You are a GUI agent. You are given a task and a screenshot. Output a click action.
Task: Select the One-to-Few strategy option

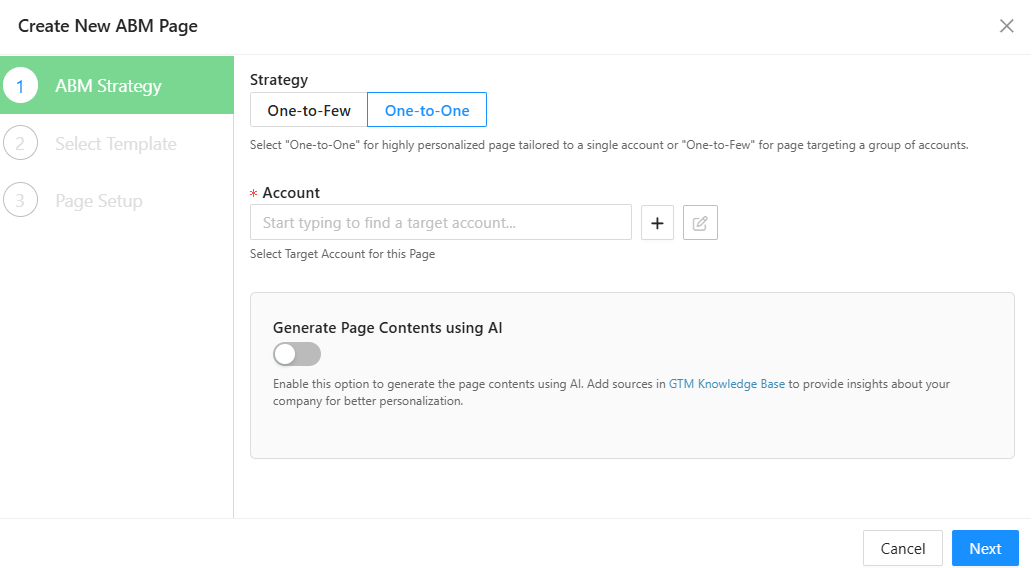(309, 110)
